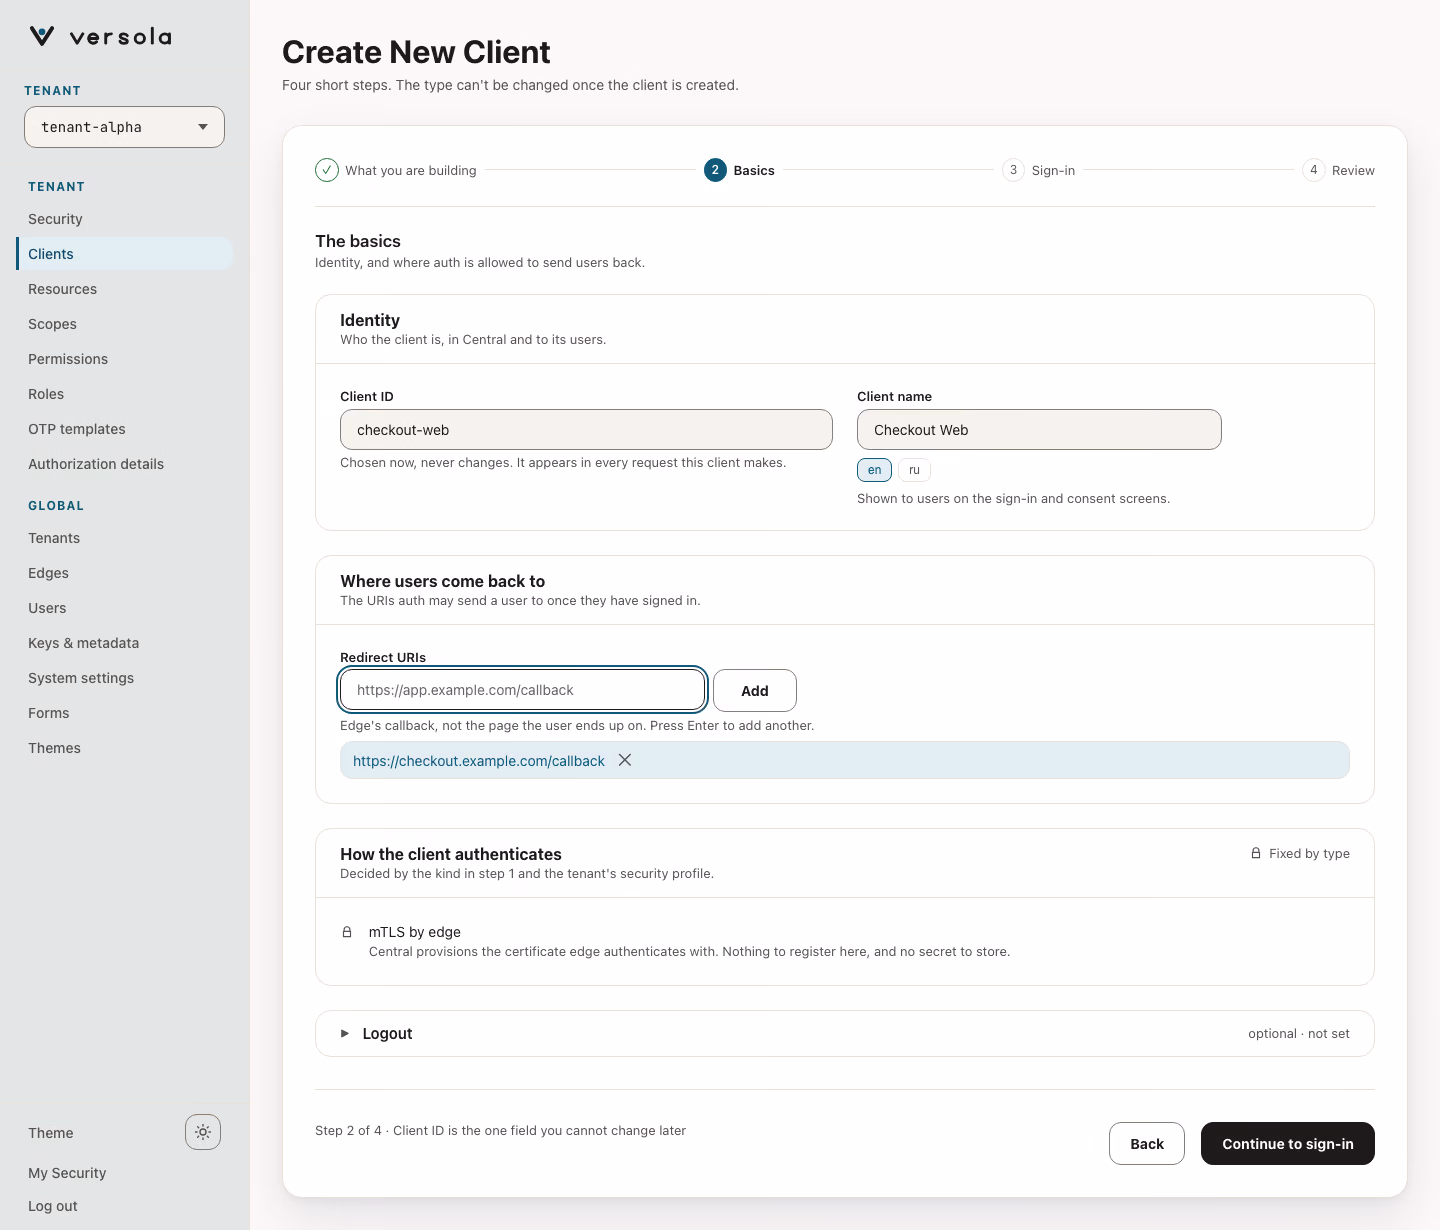This screenshot has height=1230, width=1440.
Task: Remove the checkout.example.com callback URI
Action: click(625, 760)
